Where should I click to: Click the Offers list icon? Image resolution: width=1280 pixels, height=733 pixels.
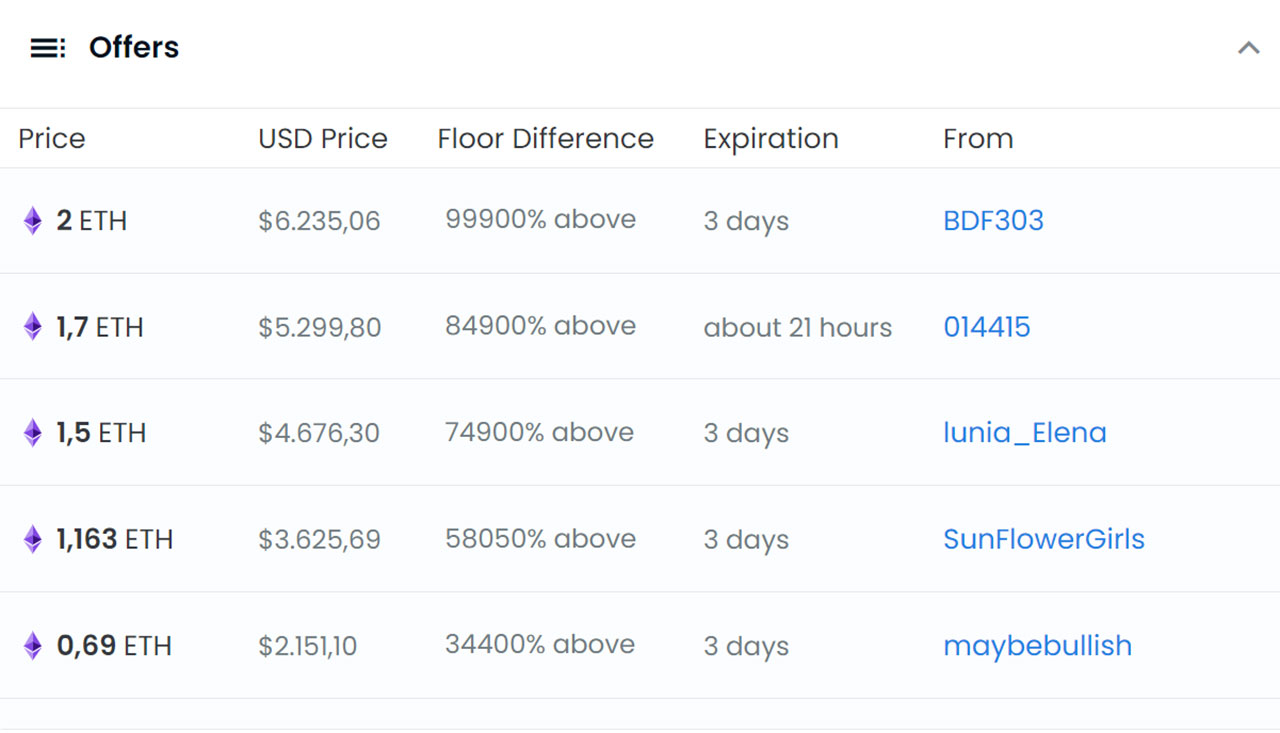pos(47,47)
